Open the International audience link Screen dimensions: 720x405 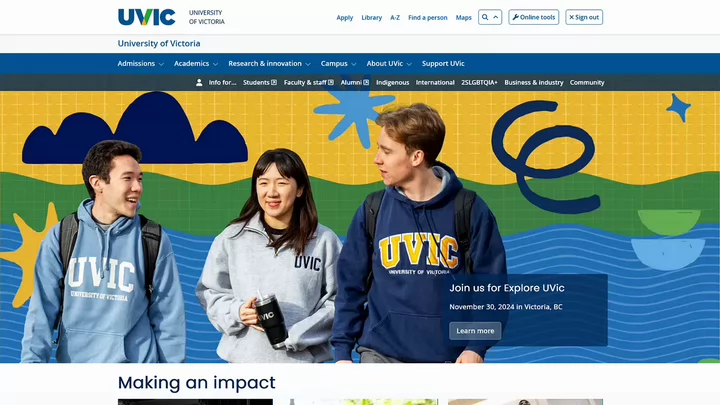tap(435, 83)
